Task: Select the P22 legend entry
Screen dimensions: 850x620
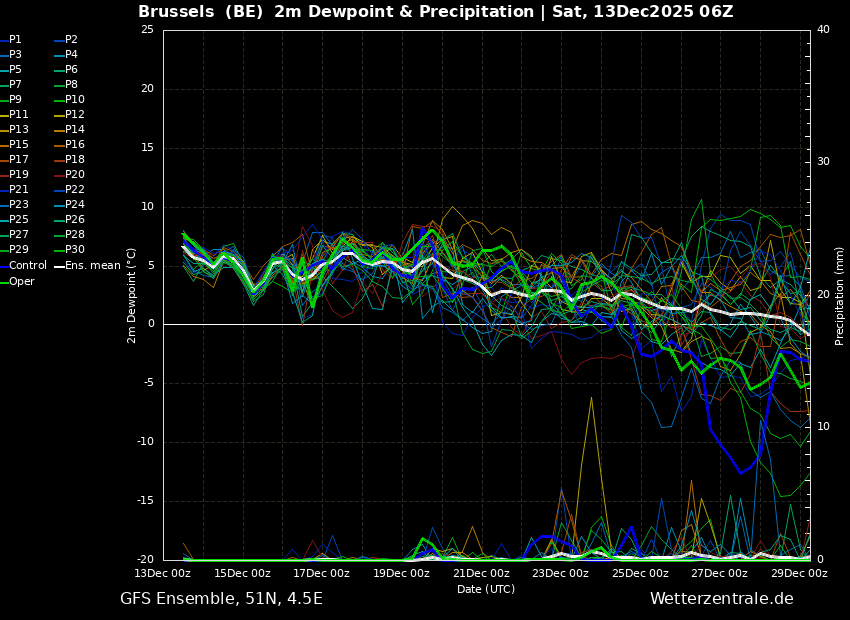Action: [75, 190]
